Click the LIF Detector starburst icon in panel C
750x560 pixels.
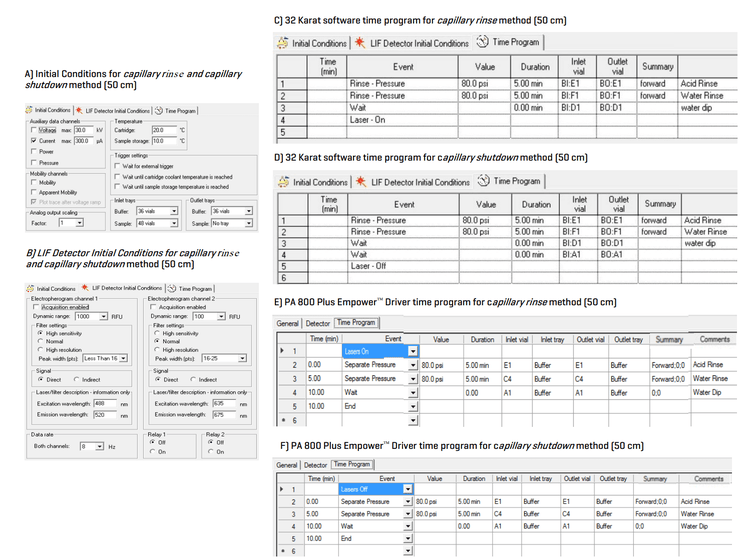point(356,43)
